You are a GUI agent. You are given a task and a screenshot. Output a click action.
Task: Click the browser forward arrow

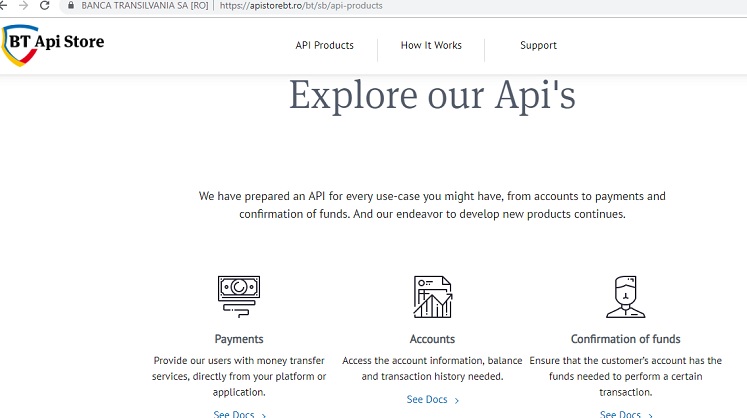tap(23, 6)
